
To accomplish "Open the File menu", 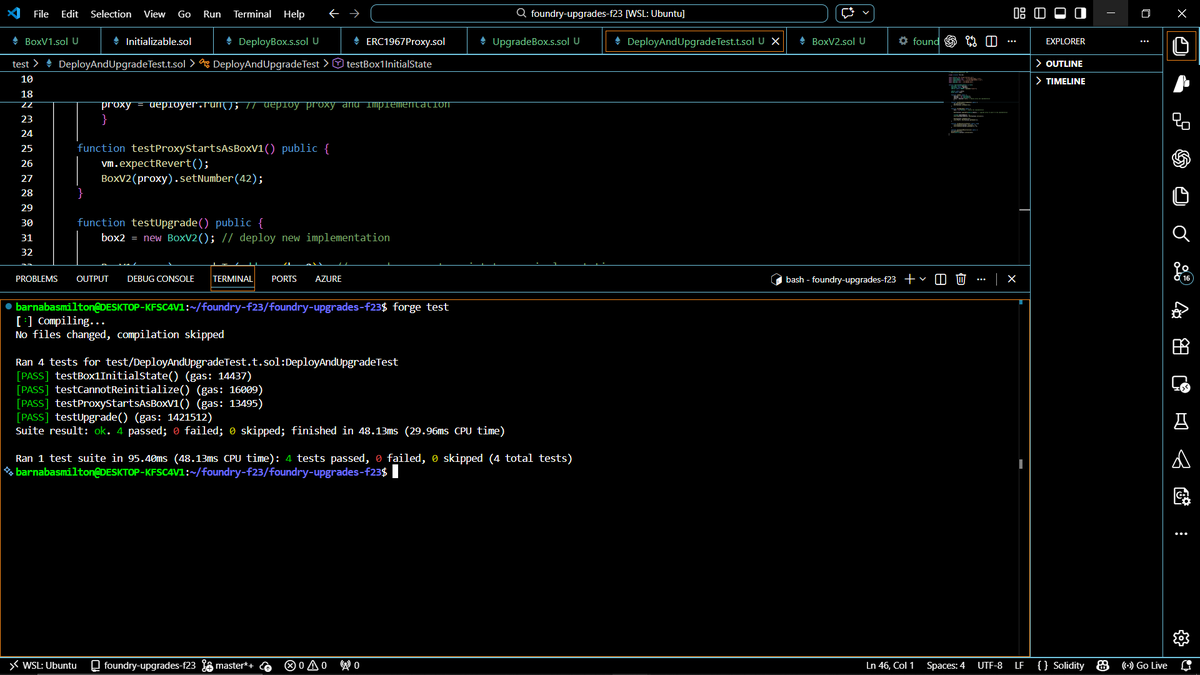I will pyautogui.click(x=41, y=14).
